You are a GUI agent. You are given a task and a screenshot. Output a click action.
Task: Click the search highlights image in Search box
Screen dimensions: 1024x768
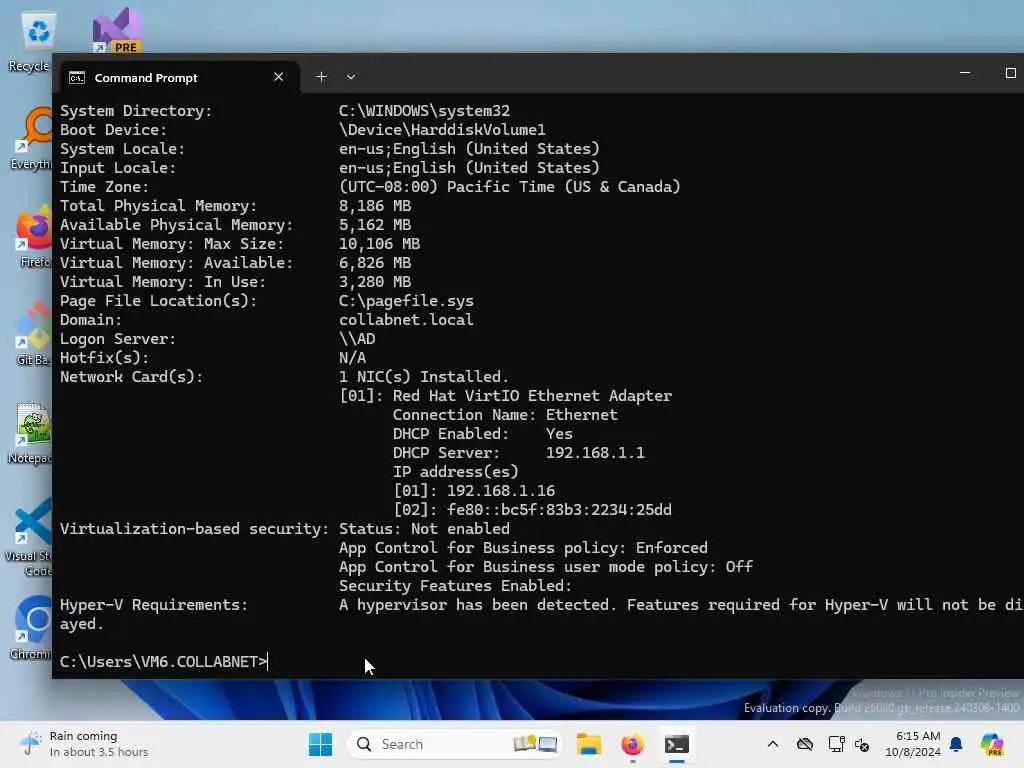coord(535,744)
